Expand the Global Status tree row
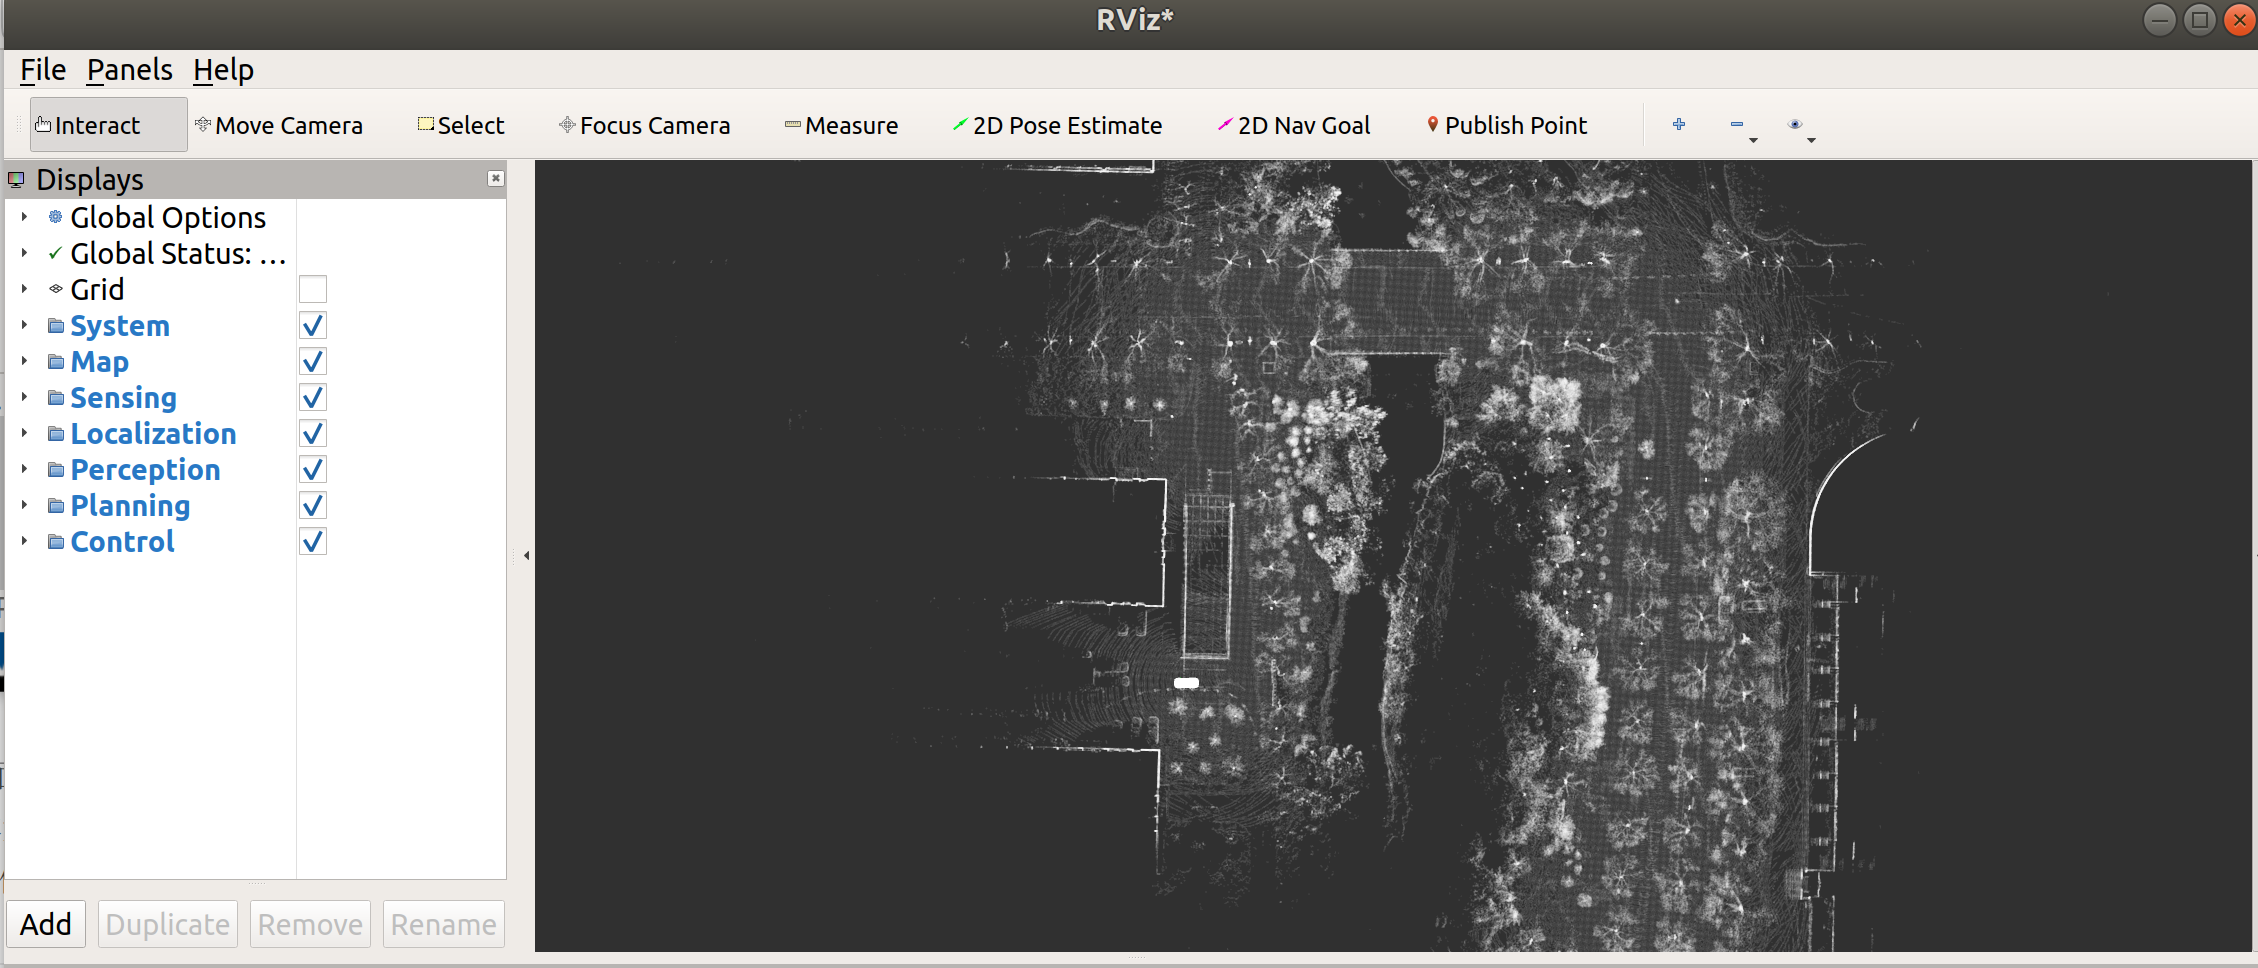Image resolution: width=2258 pixels, height=968 pixels. coord(24,253)
